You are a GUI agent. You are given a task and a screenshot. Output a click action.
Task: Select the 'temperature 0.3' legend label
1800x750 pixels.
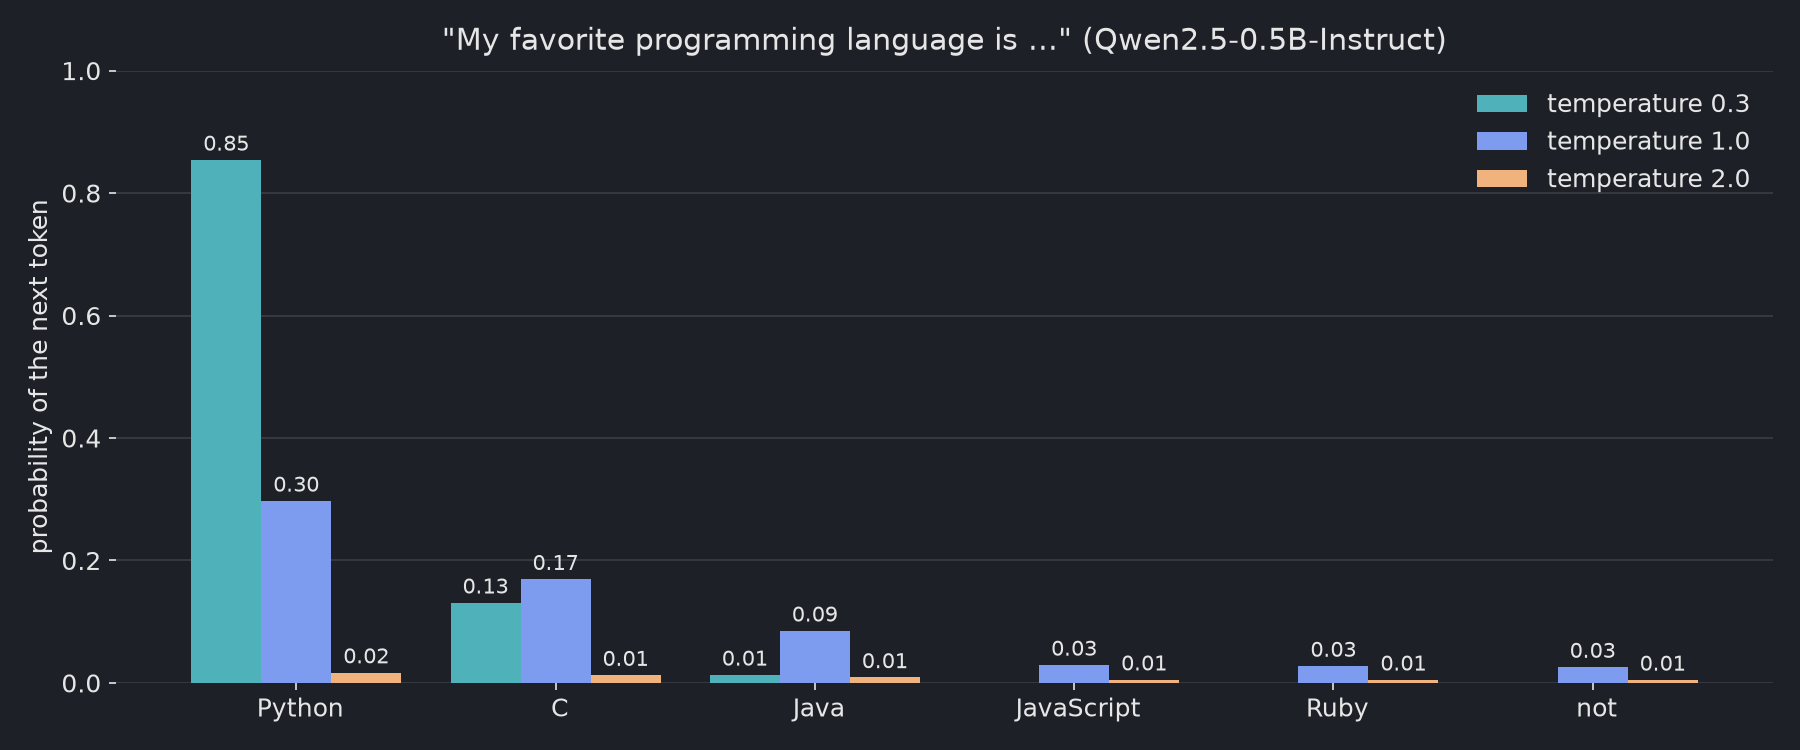(1648, 104)
